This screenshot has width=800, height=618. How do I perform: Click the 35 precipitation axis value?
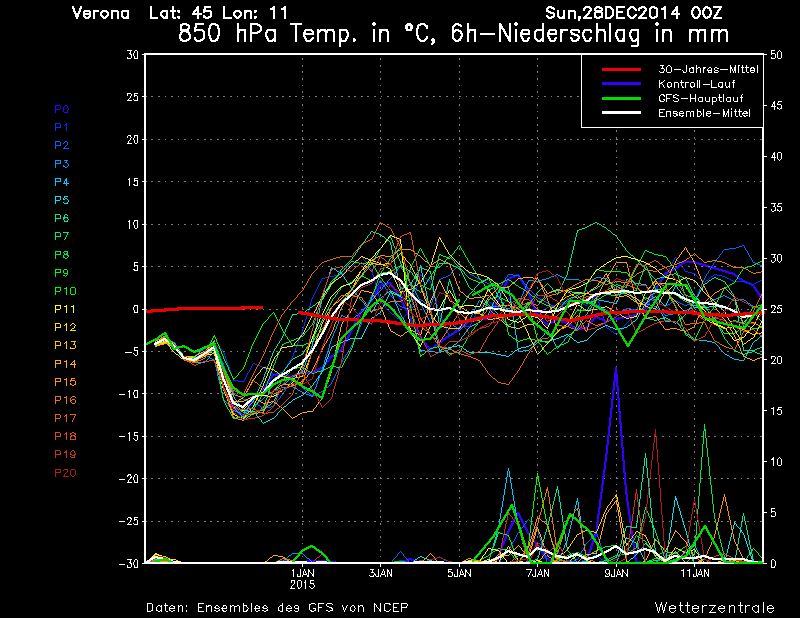tap(776, 207)
